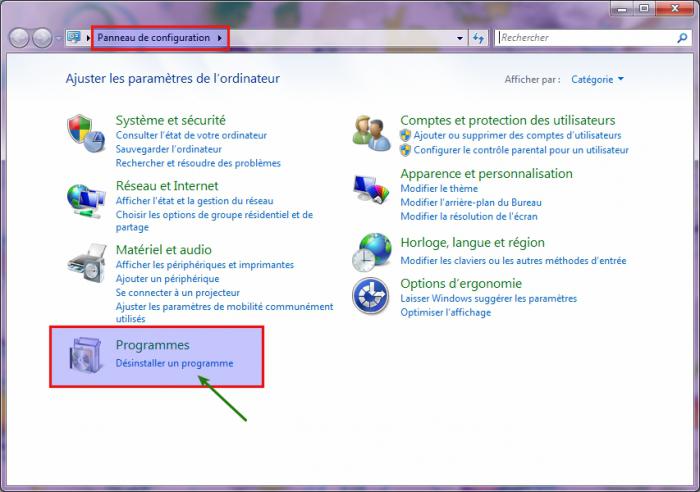The height and width of the screenshot is (492, 700).
Task: Click Afficher les périphériques et imprimantes
Action: pos(204,265)
